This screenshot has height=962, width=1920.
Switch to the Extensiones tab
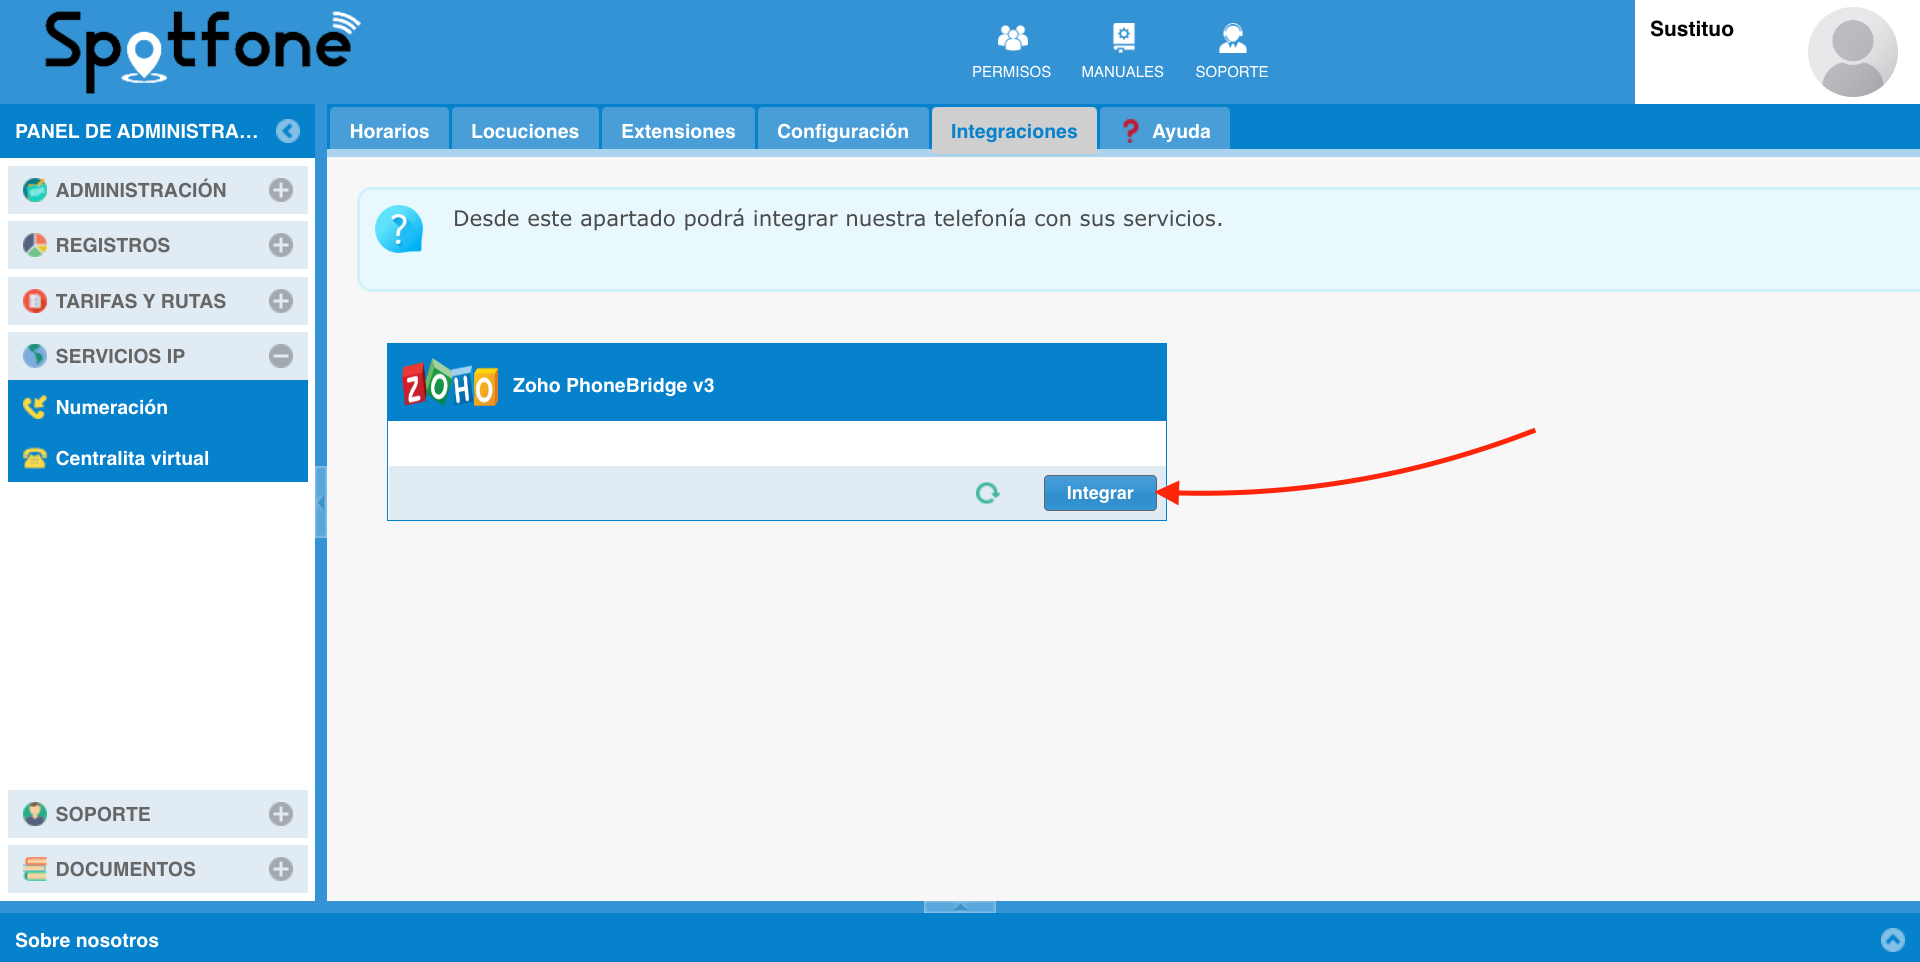pos(677,131)
